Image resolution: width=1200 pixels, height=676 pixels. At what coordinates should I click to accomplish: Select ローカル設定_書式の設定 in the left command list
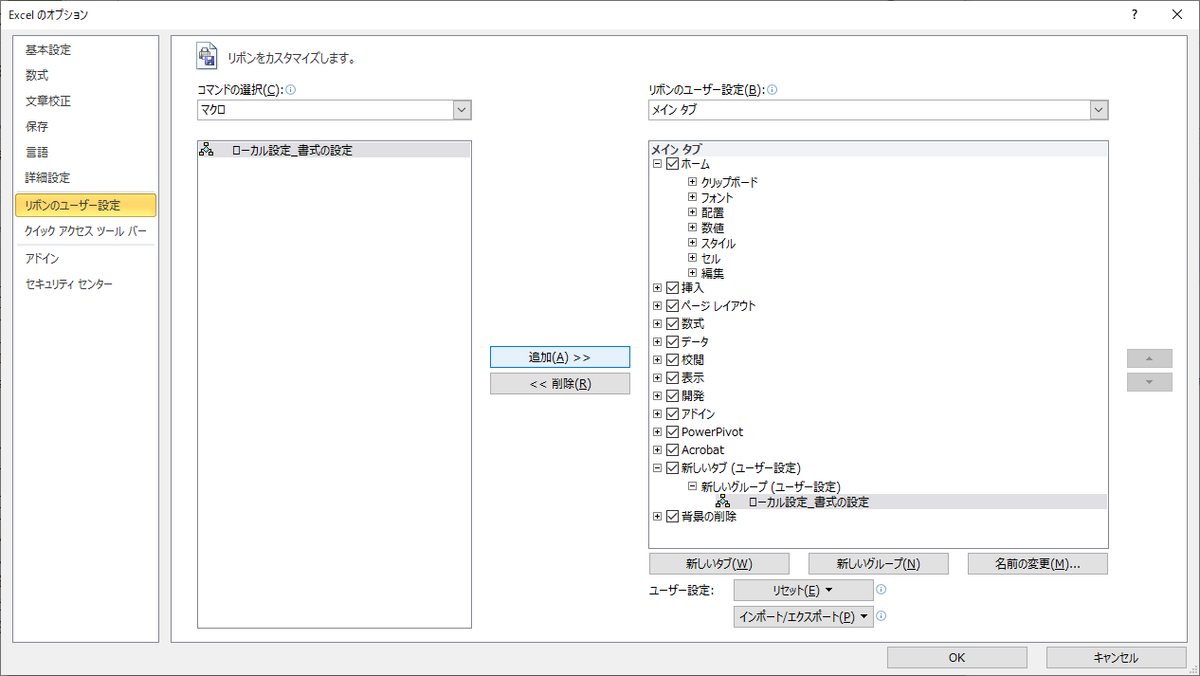[334, 151]
